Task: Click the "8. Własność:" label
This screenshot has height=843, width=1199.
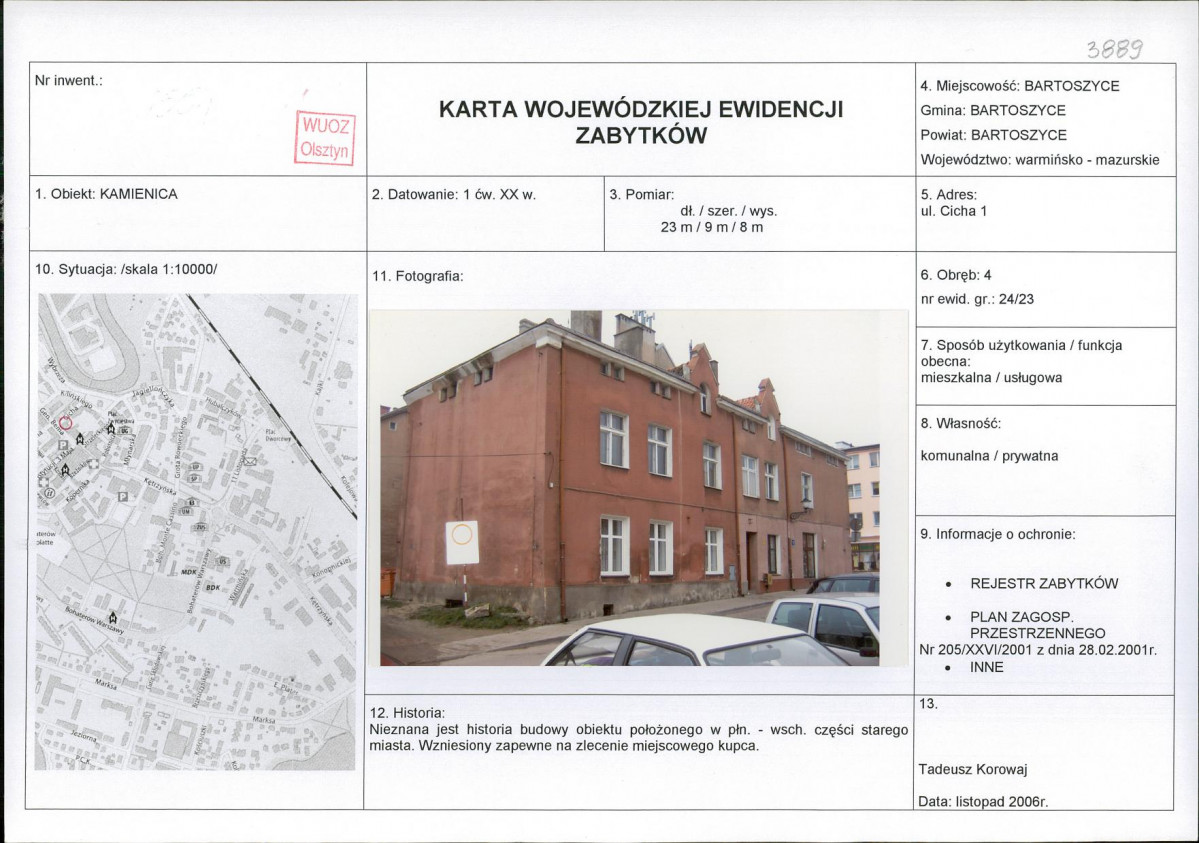Action: (960, 423)
